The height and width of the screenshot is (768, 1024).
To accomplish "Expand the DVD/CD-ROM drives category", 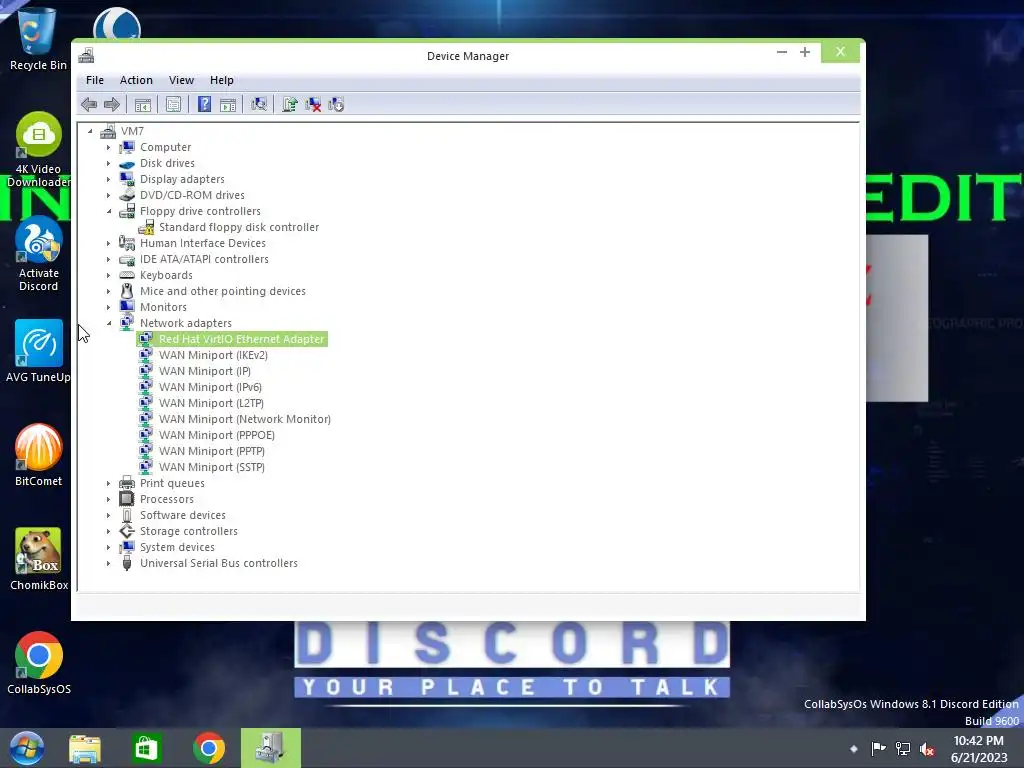I will click(108, 195).
